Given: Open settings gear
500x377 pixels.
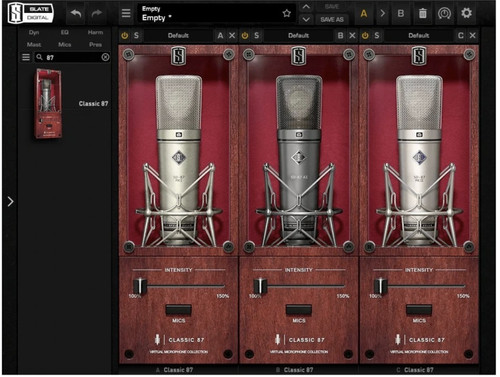Looking at the screenshot, I should tap(466, 13).
